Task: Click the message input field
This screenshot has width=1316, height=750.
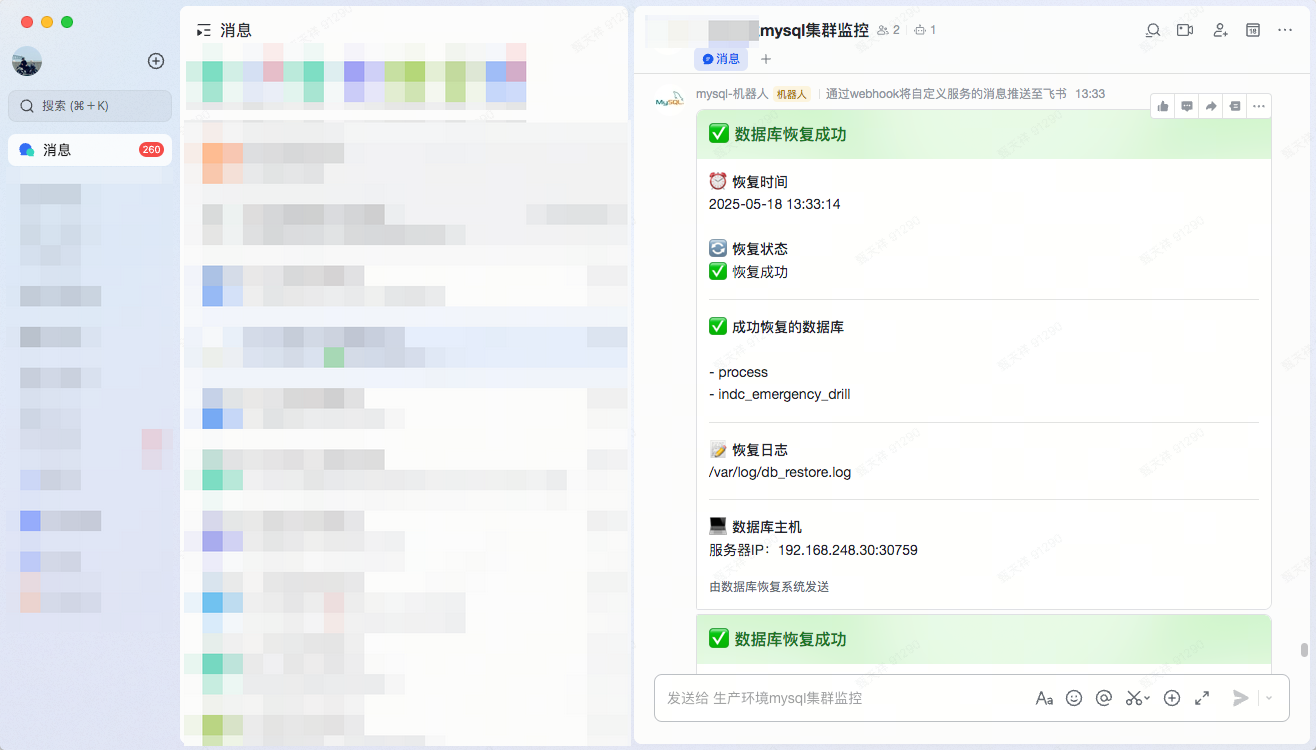Action: (850, 697)
